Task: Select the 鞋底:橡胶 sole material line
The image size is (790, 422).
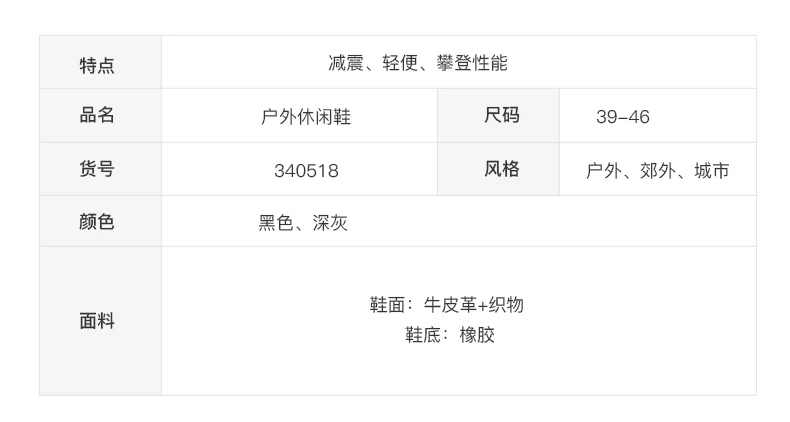Action: point(450,335)
